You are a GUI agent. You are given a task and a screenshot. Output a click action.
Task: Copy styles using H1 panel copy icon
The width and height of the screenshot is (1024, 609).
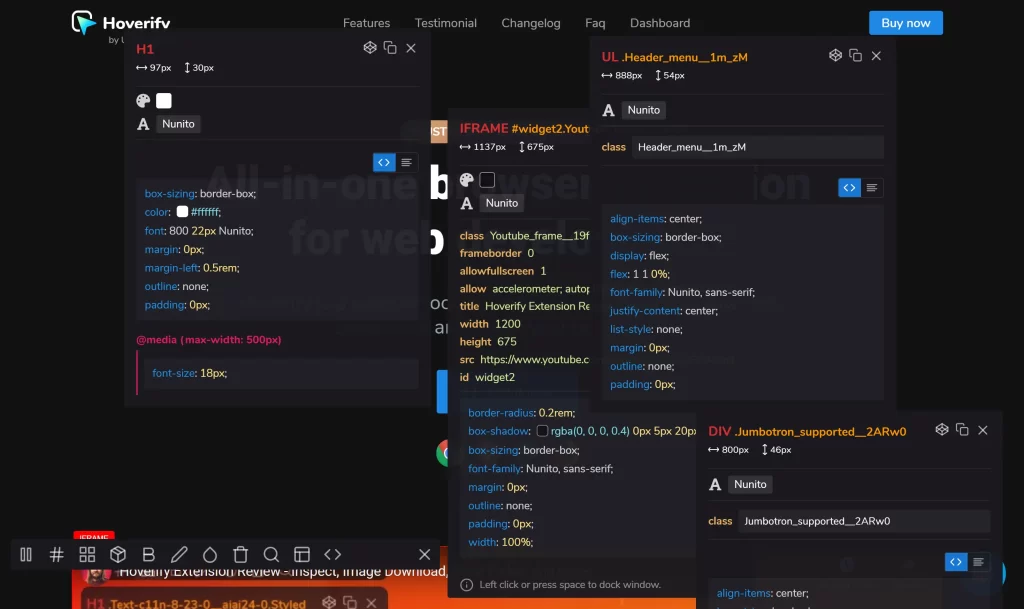coord(390,48)
